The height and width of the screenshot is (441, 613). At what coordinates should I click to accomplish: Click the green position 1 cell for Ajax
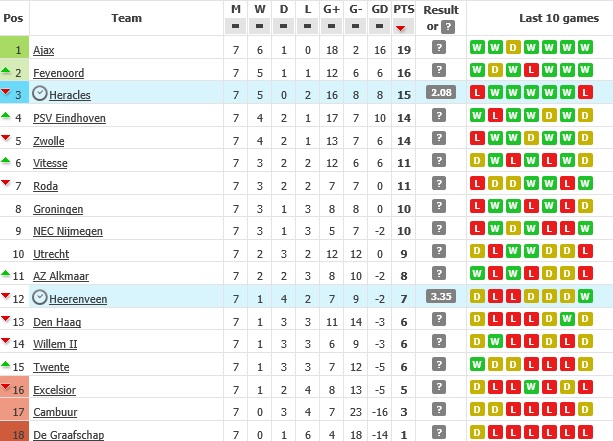click(16, 48)
